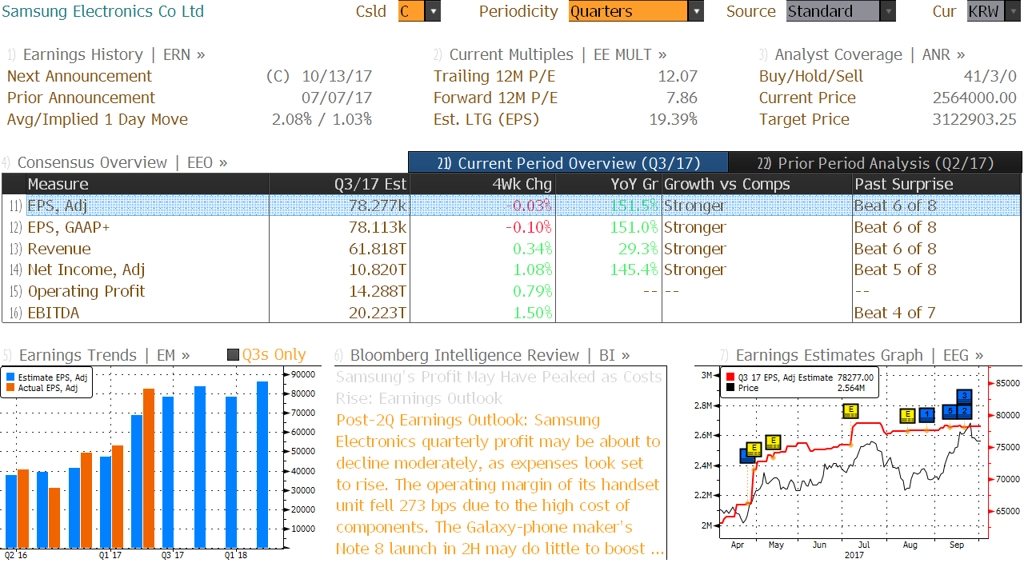Click blue event marker numbered 5
The image size is (1024, 563).
(951, 411)
